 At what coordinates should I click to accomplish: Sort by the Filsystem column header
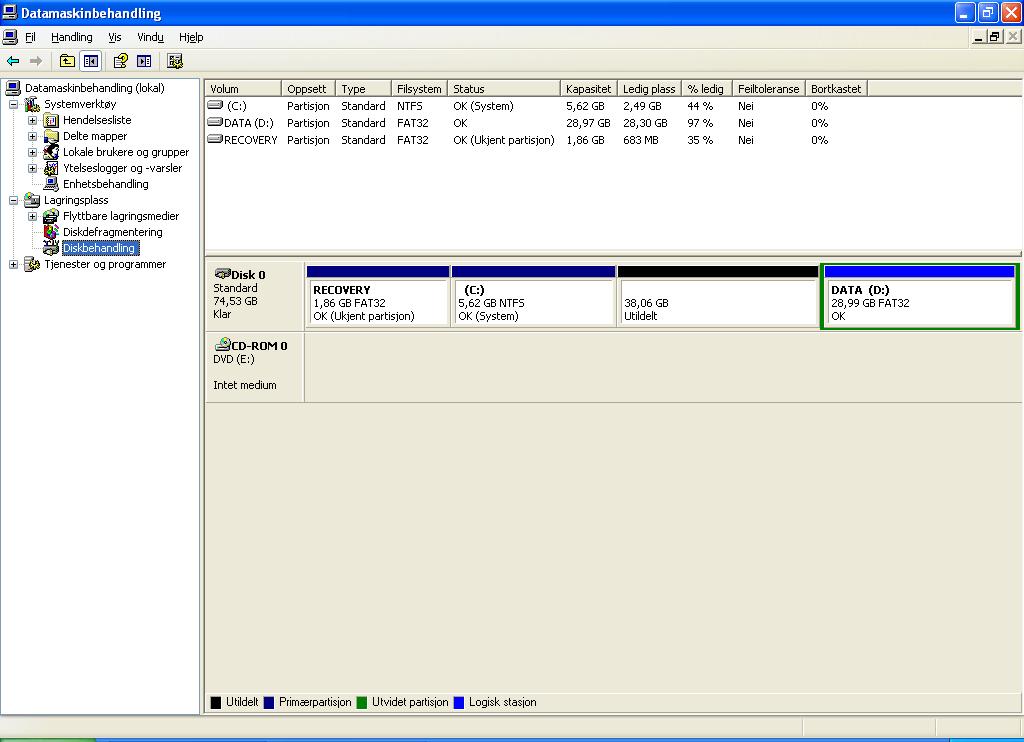click(419, 89)
